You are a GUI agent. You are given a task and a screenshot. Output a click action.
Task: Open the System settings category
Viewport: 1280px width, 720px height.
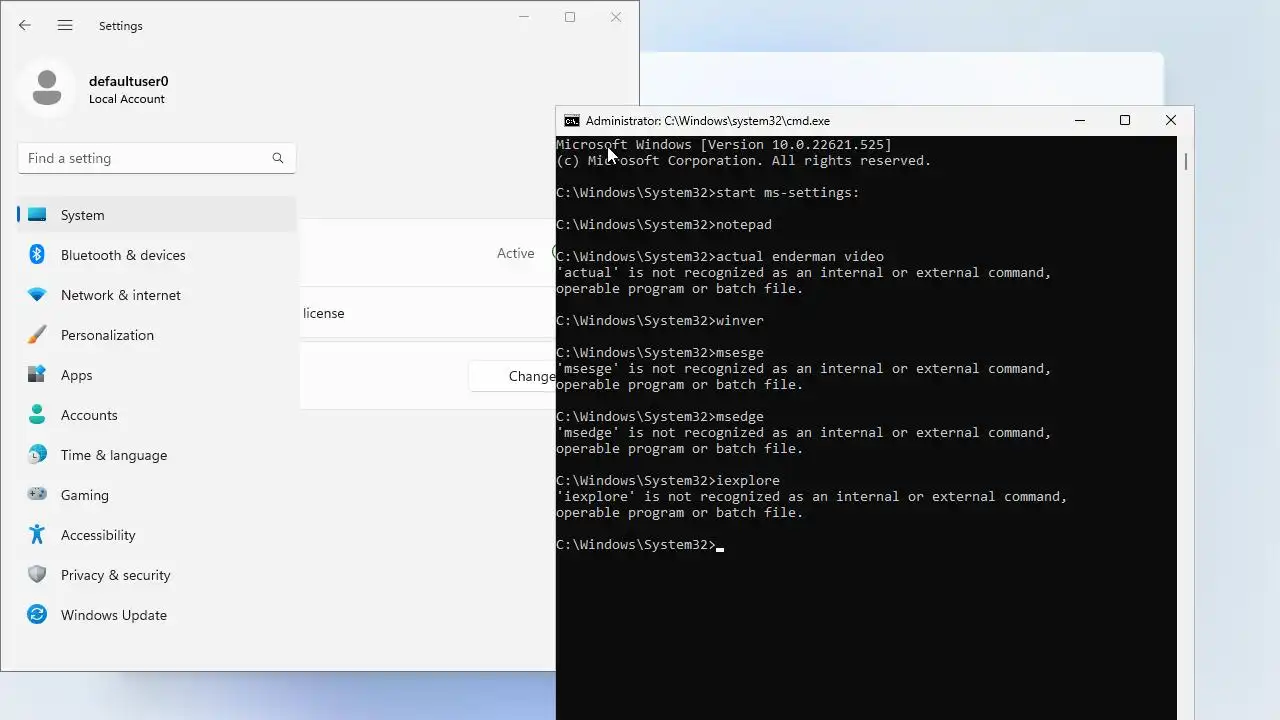tap(157, 214)
